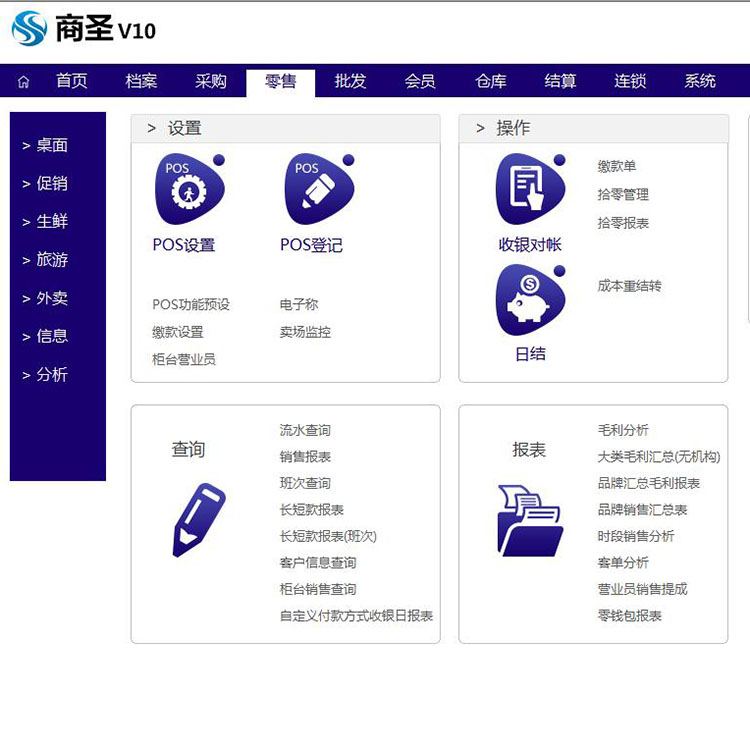Select the 零售 tab
The width and height of the screenshot is (750, 750).
click(x=281, y=82)
